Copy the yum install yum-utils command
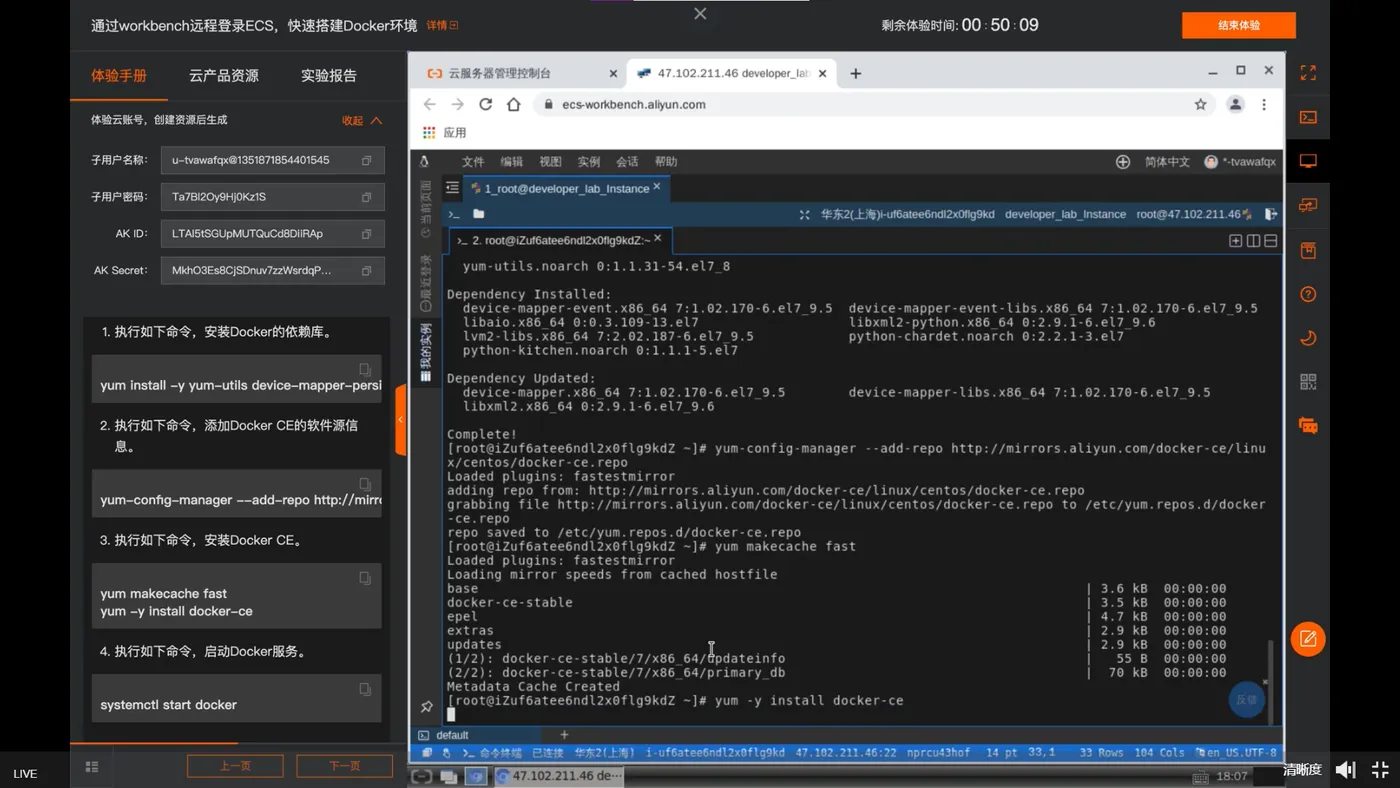 pyautogui.click(x=365, y=369)
